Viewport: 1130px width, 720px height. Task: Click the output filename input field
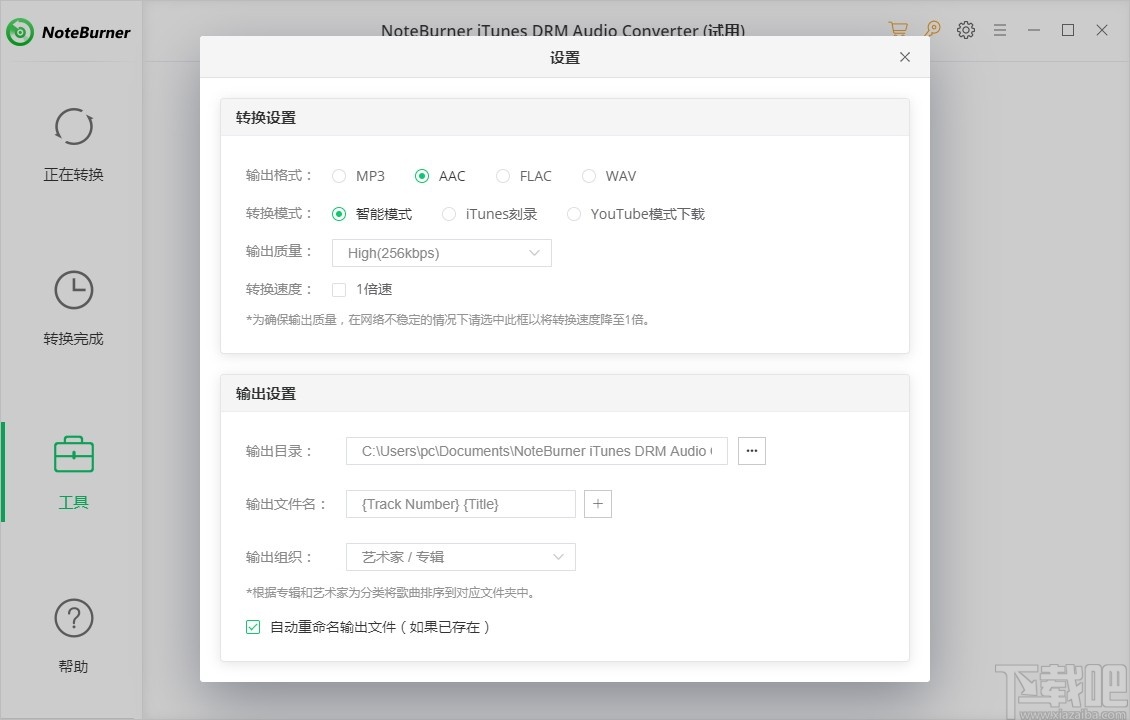[460, 504]
